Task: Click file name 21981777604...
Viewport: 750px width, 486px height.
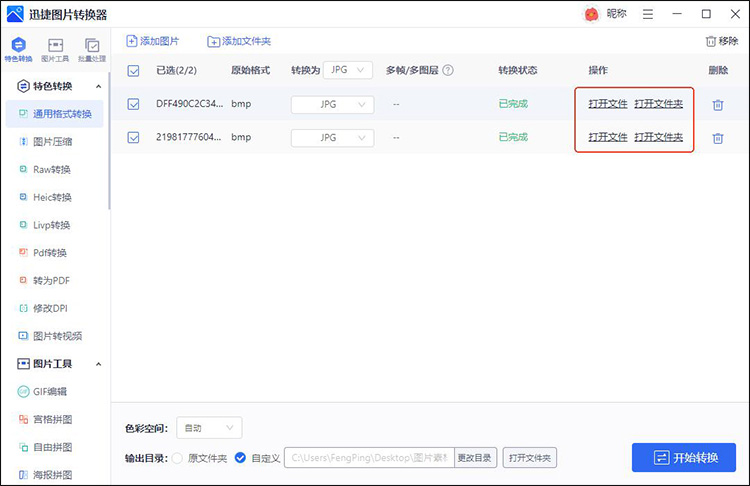Action: [188, 137]
